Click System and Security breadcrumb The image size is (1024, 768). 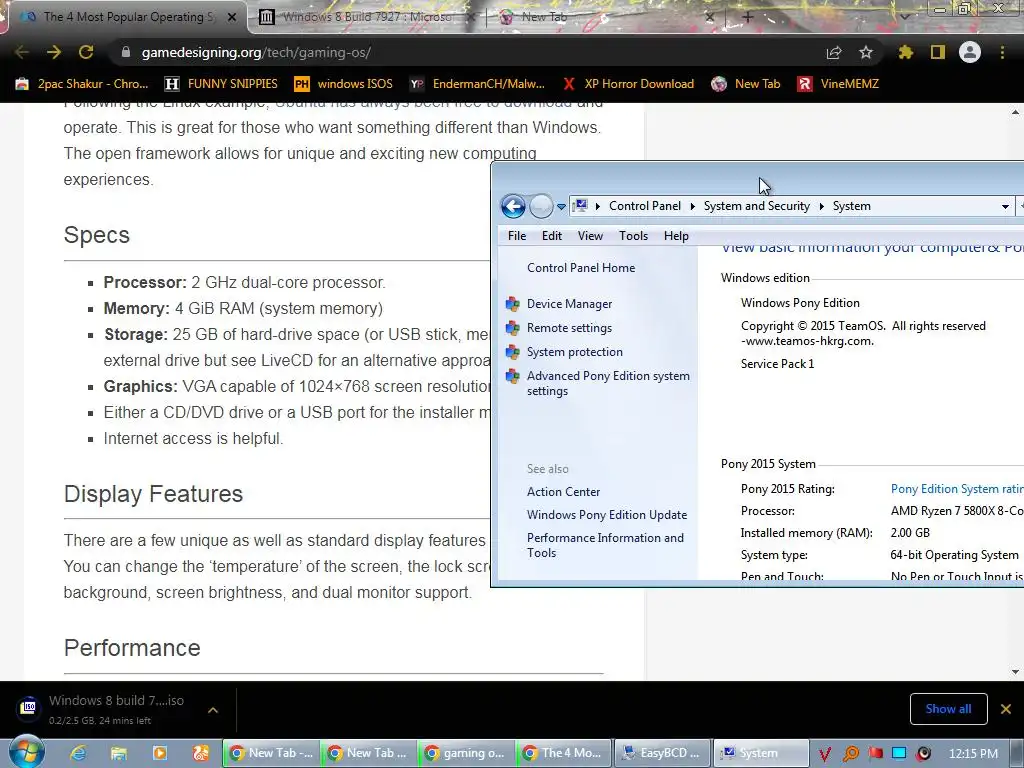pos(756,206)
